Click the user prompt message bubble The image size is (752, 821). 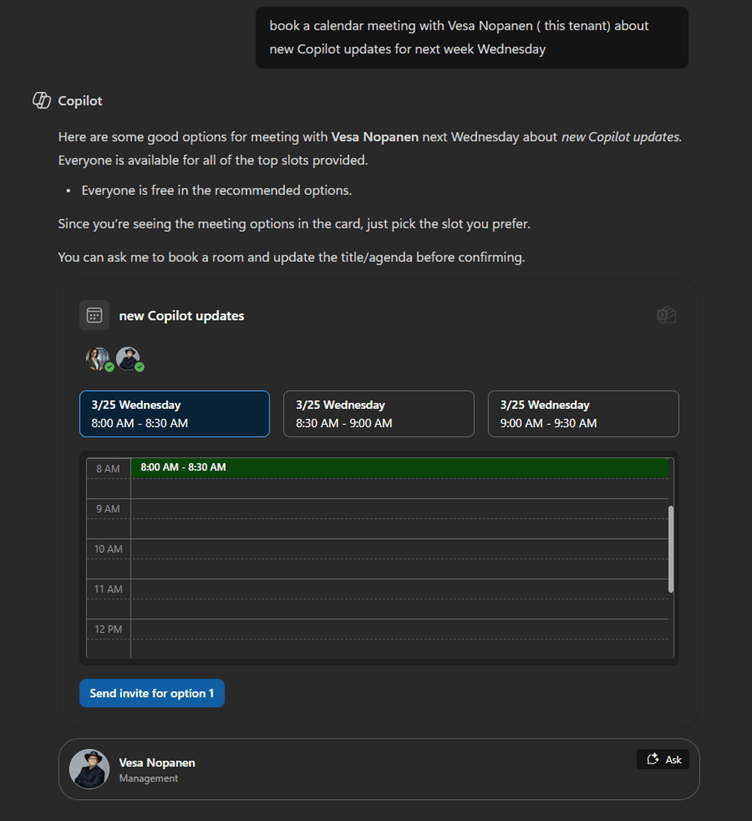click(471, 37)
